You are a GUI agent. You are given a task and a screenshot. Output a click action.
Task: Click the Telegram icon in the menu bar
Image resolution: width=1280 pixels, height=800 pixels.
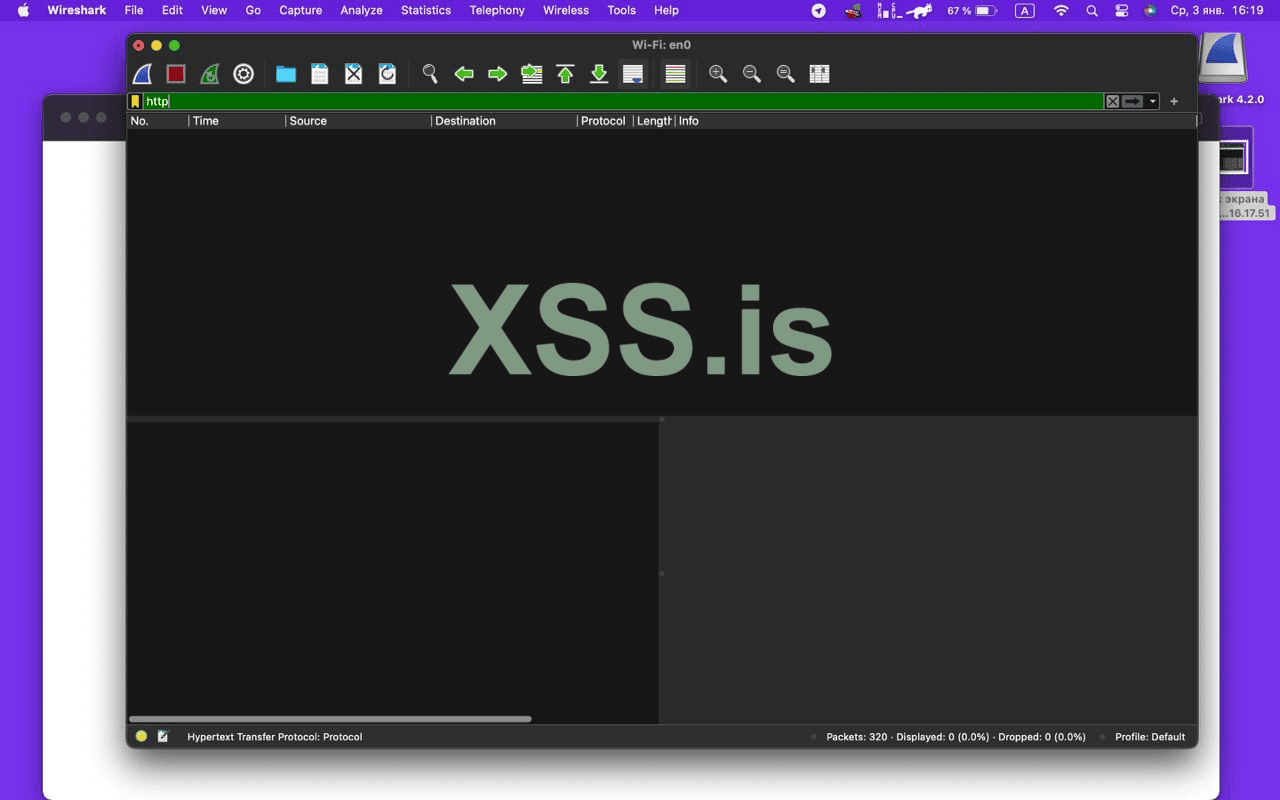point(818,10)
